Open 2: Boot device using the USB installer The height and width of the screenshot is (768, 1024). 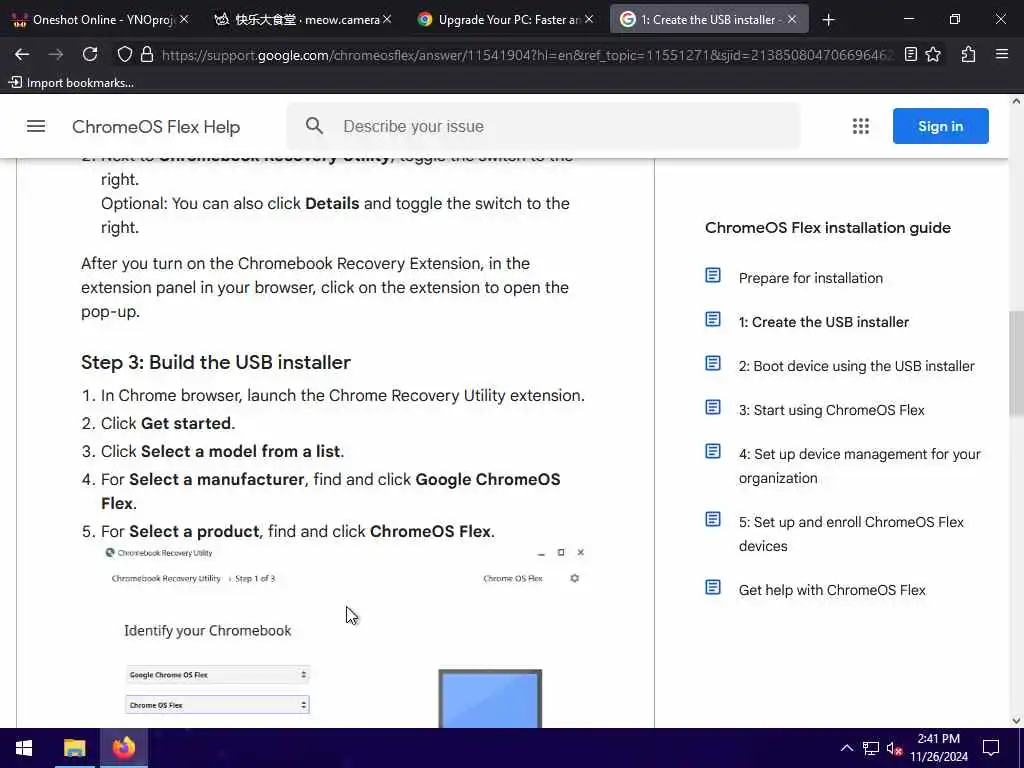click(x=856, y=366)
